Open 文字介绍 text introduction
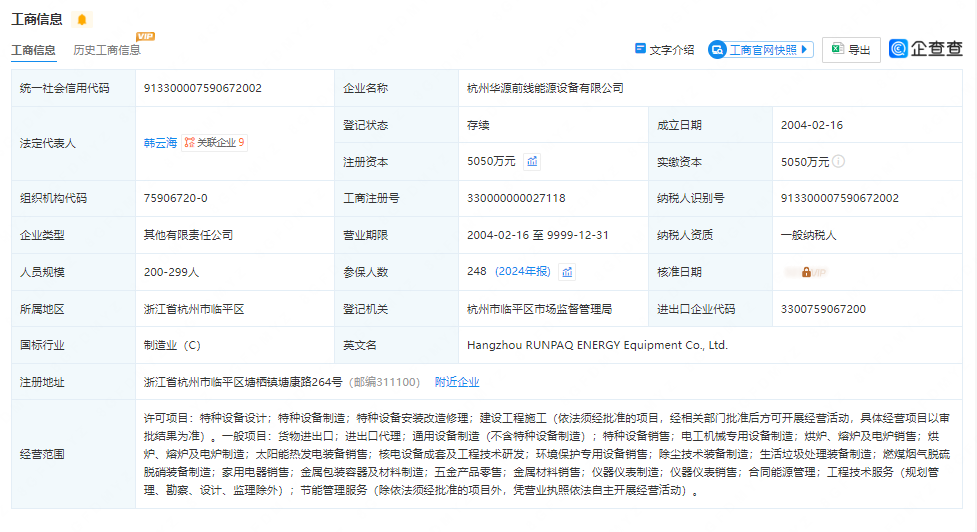Image resolution: width=977 pixels, height=532 pixels. pyautogui.click(x=664, y=49)
